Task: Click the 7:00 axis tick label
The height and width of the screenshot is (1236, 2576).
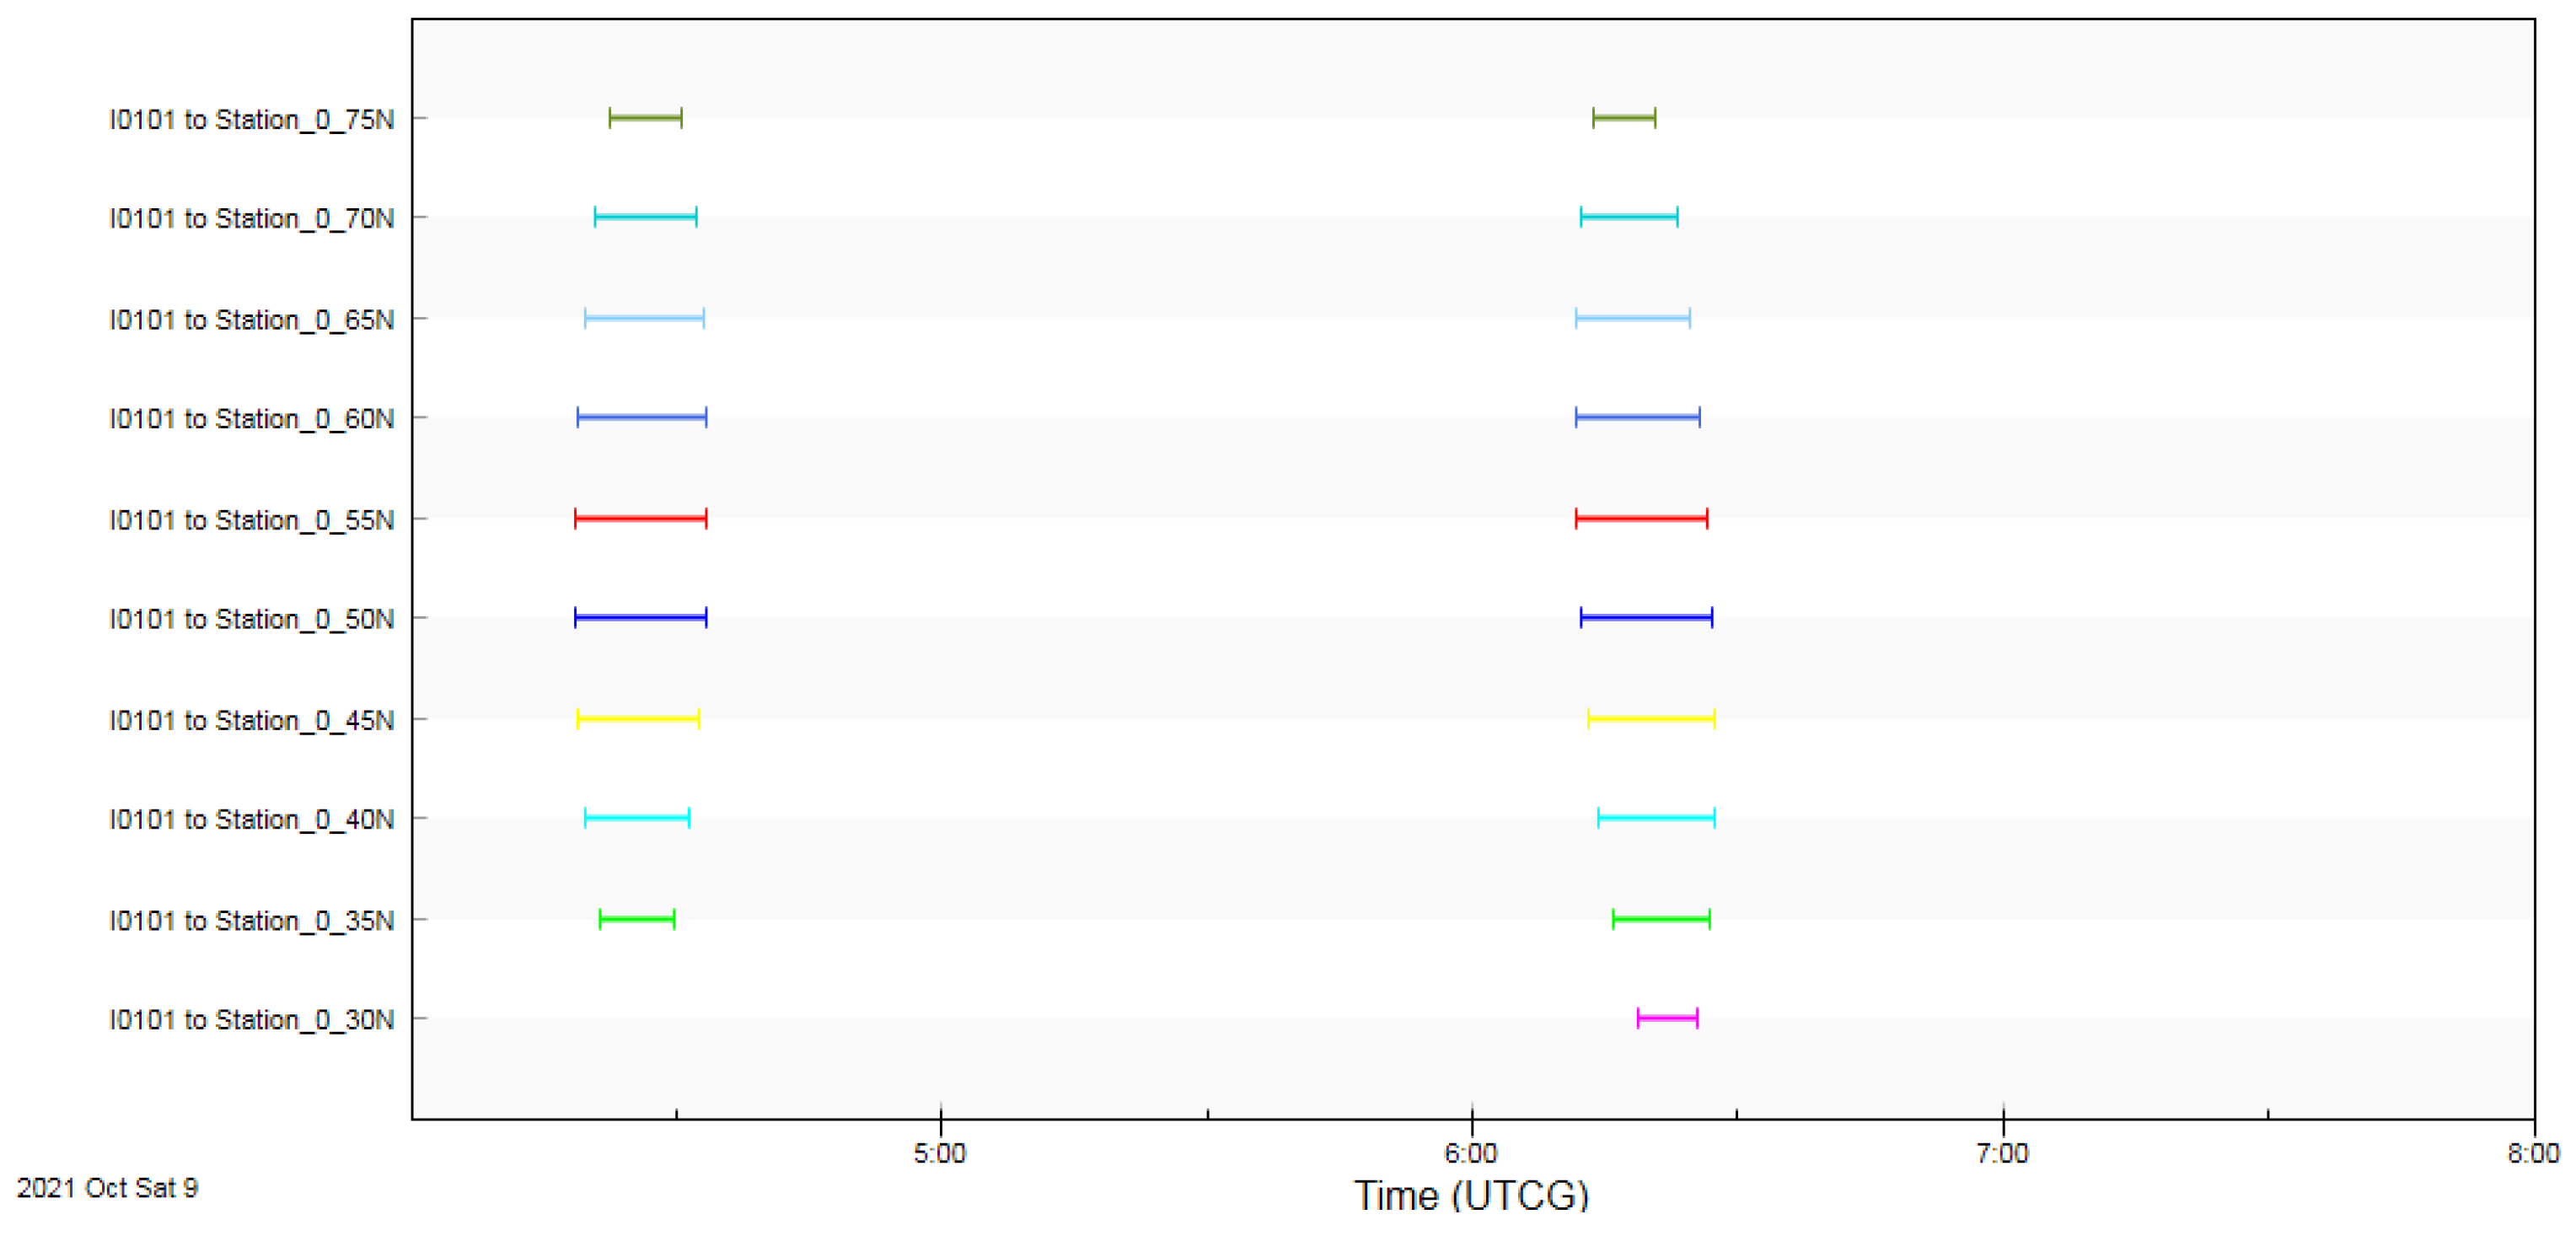Action: pyautogui.click(x=2001, y=1154)
